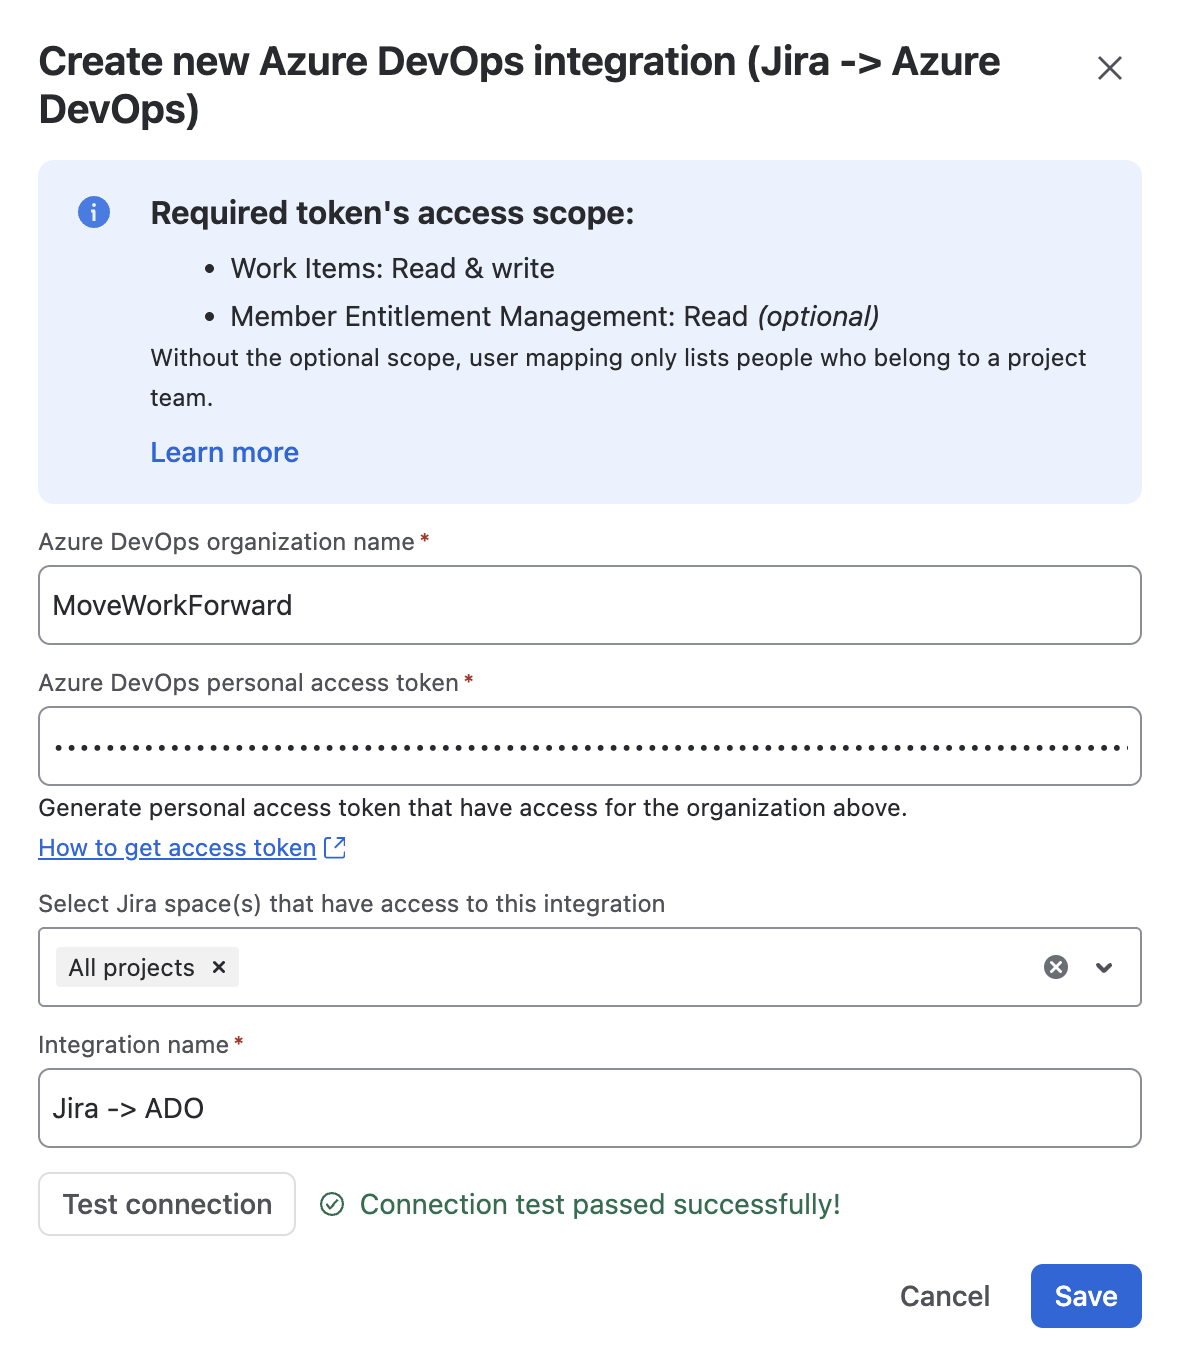Clear all selected Jira spaces

(1056, 967)
